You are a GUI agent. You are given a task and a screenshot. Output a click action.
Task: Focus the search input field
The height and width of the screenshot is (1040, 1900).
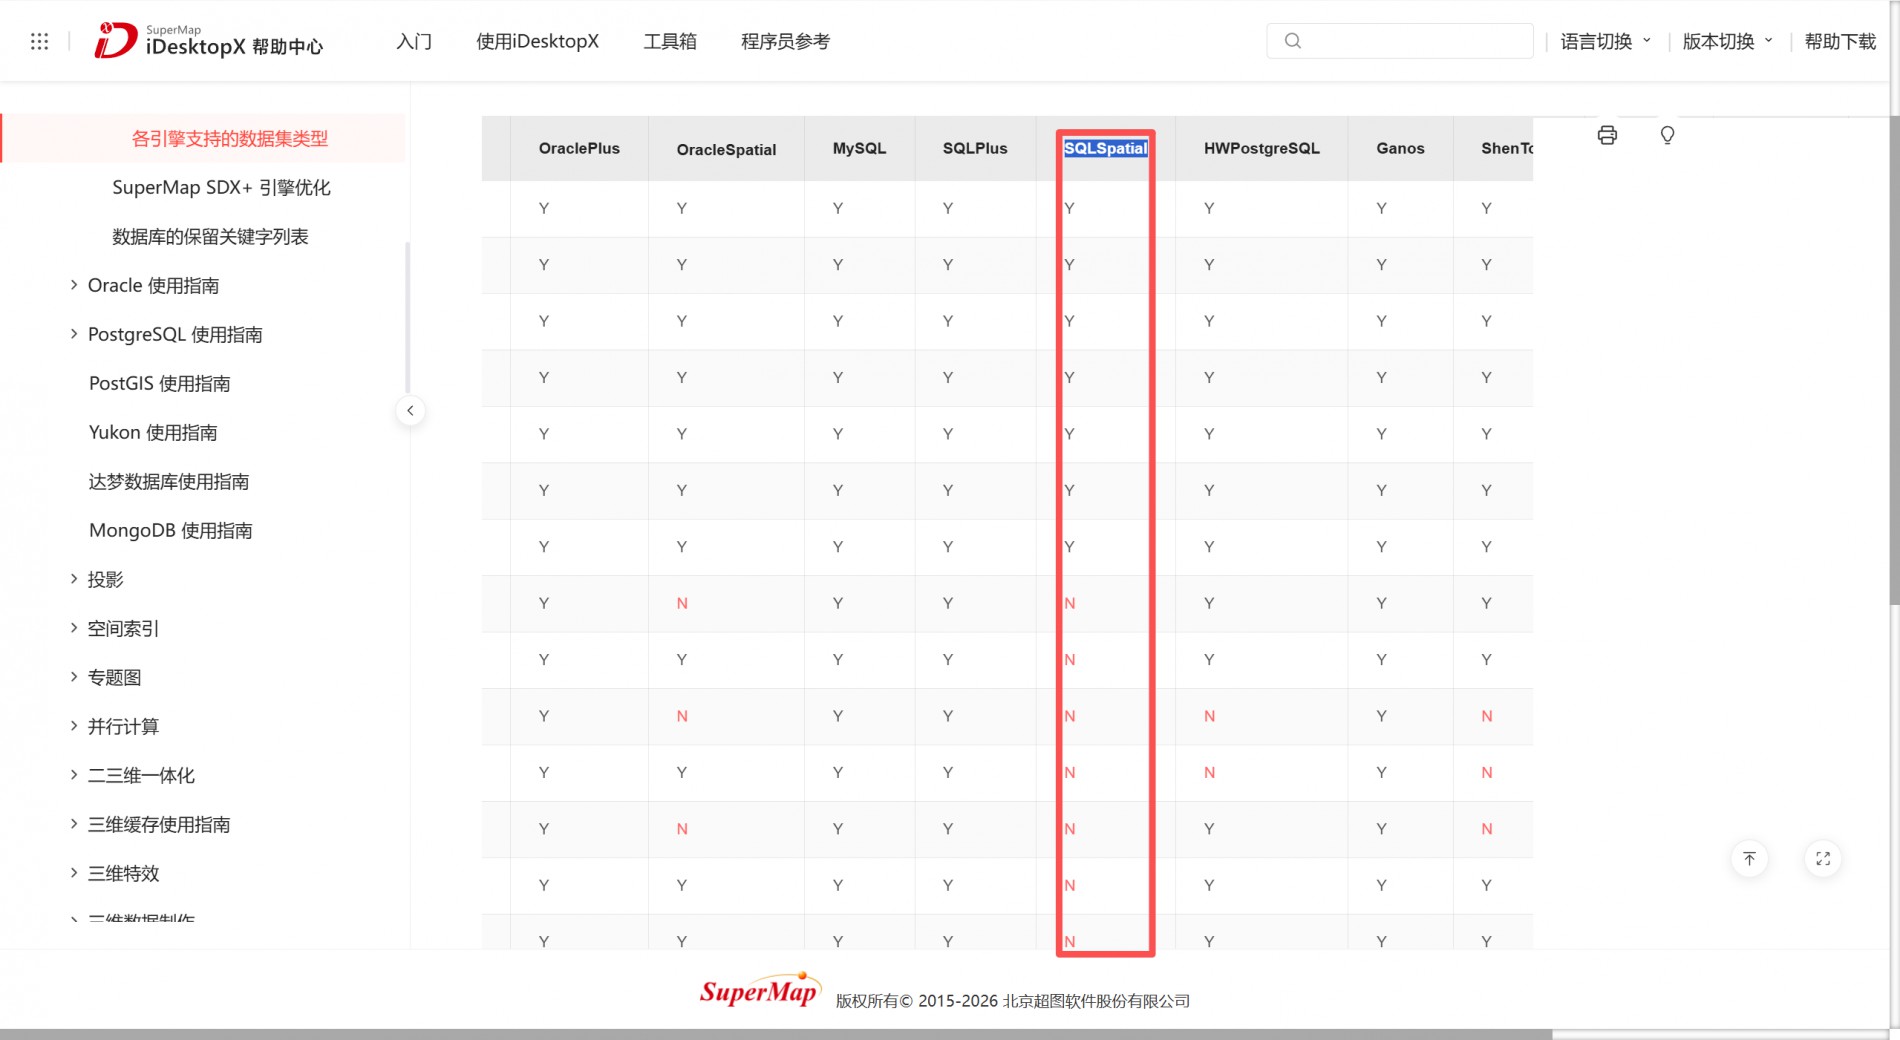point(1400,41)
